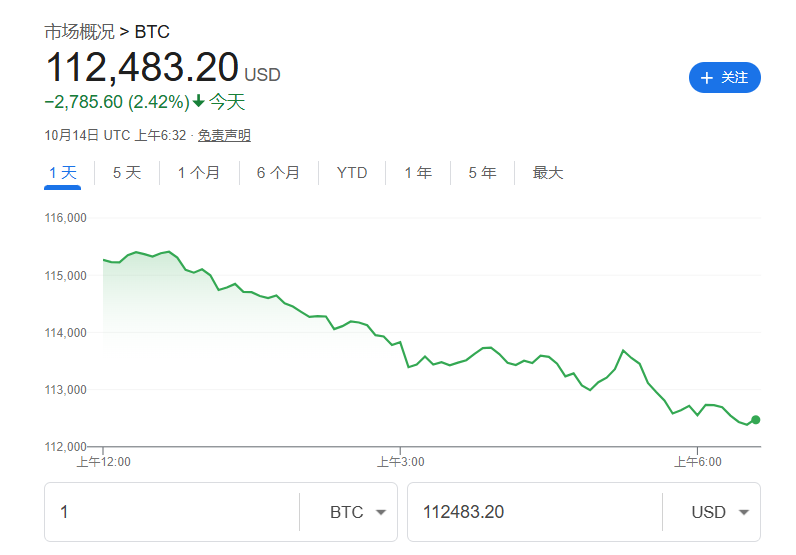Select the 最大 range tab
The height and width of the screenshot is (555, 796).
coord(548,173)
